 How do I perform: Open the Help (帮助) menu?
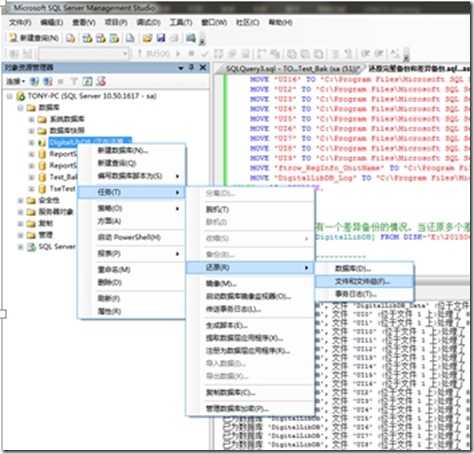[x=281, y=22]
